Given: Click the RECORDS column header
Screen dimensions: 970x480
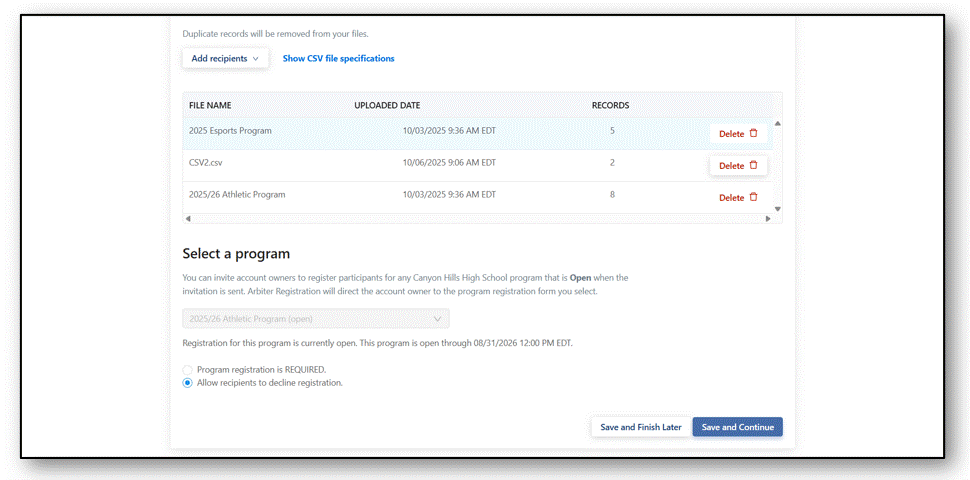Looking at the screenshot, I should point(610,105).
